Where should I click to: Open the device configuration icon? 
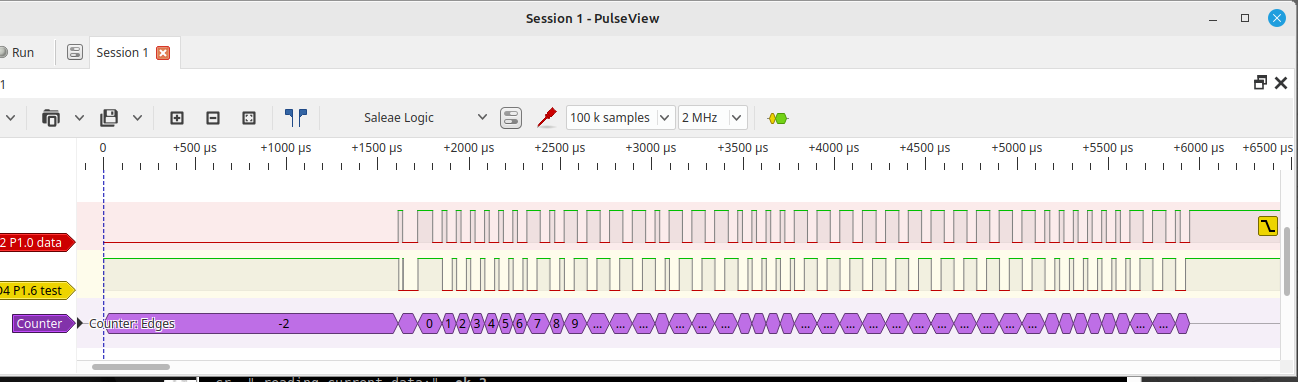511,118
